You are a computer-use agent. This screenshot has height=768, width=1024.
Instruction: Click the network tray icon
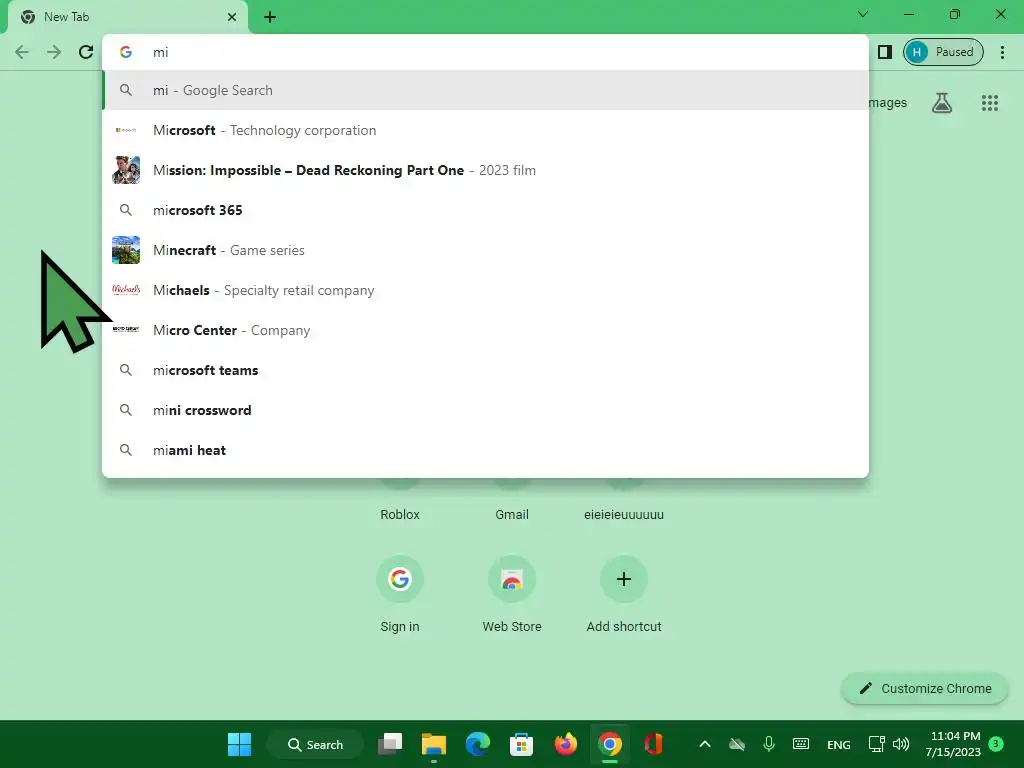pos(876,744)
